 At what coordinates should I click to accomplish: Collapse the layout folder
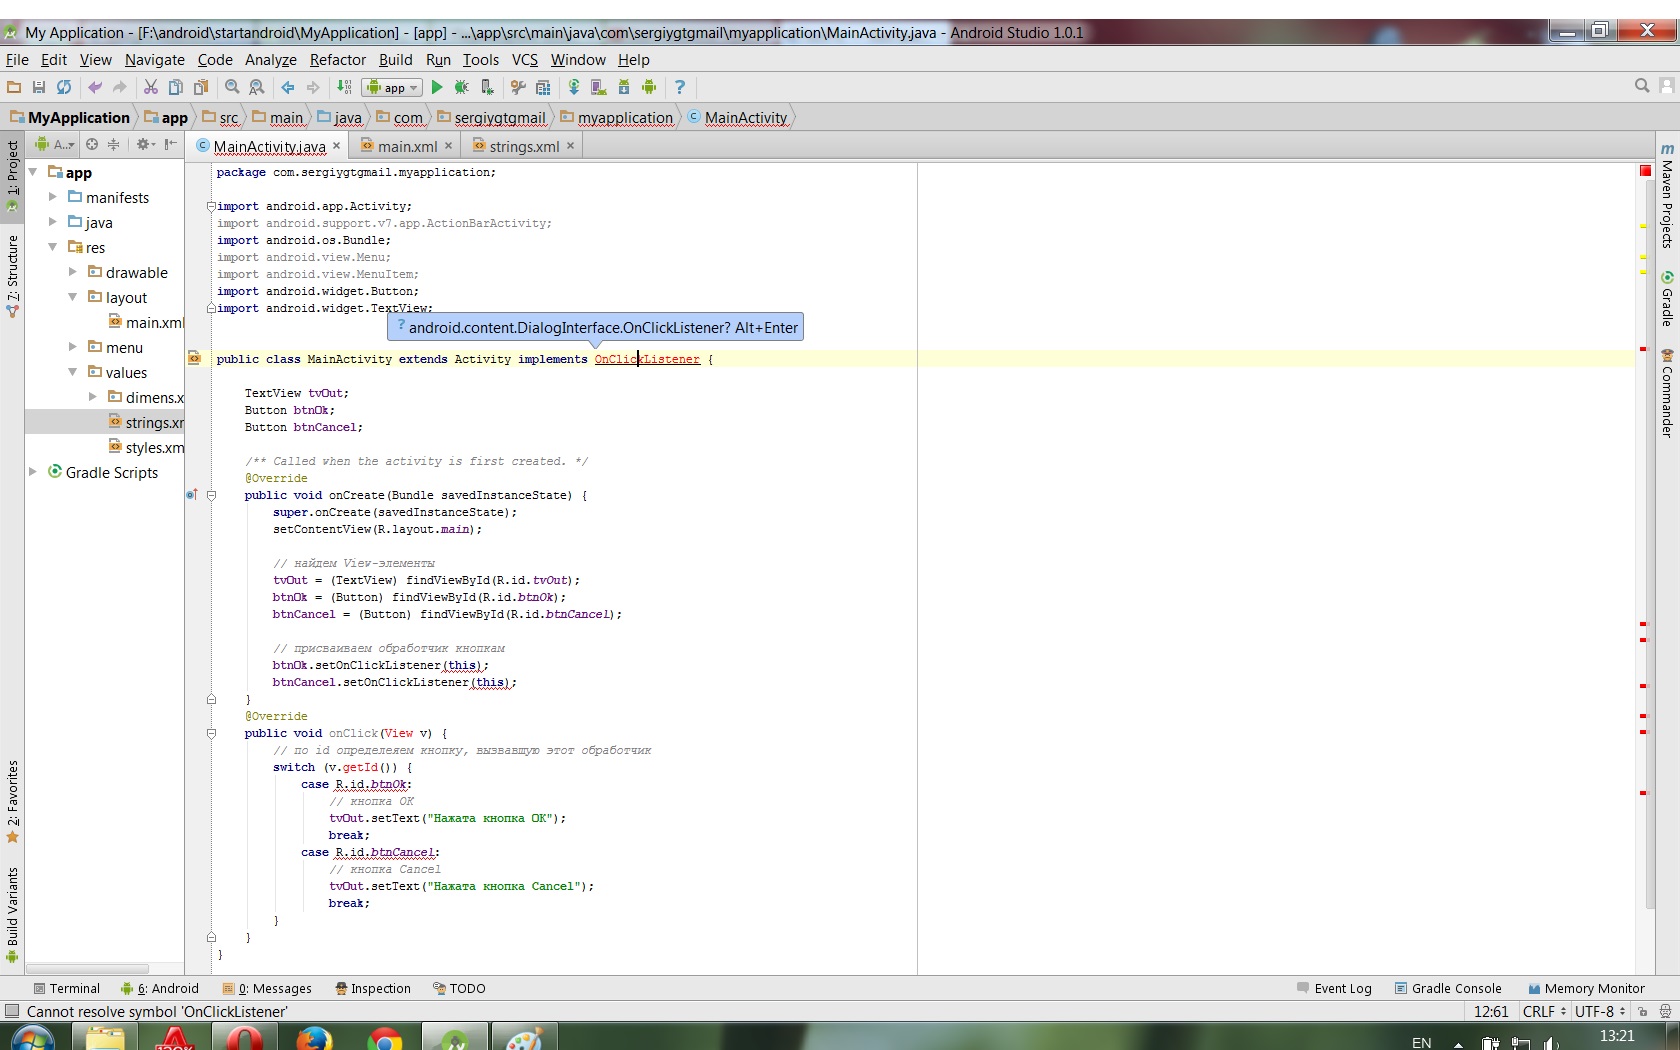click(x=73, y=297)
